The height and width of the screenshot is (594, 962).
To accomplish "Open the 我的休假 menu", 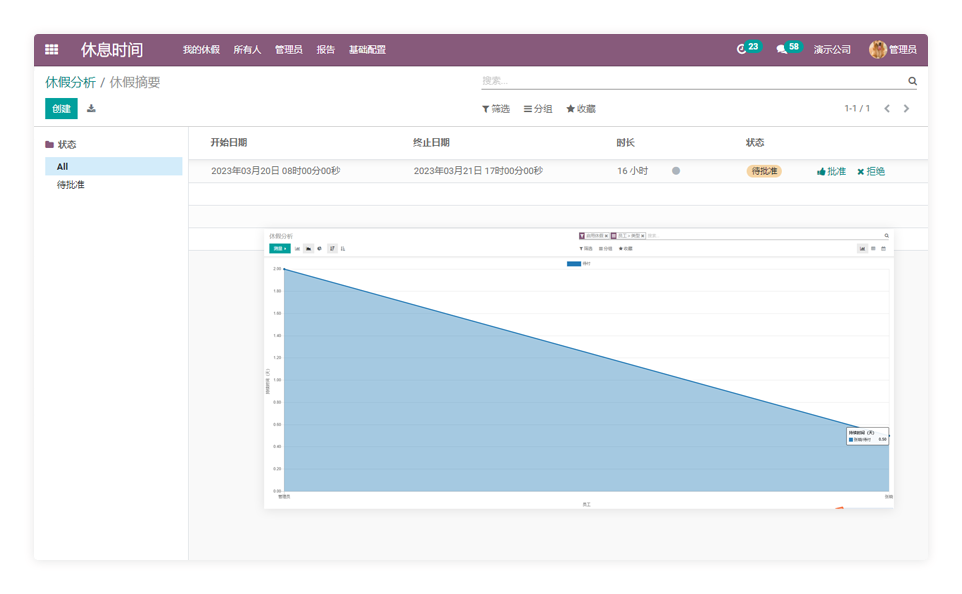I will pos(201,49).
